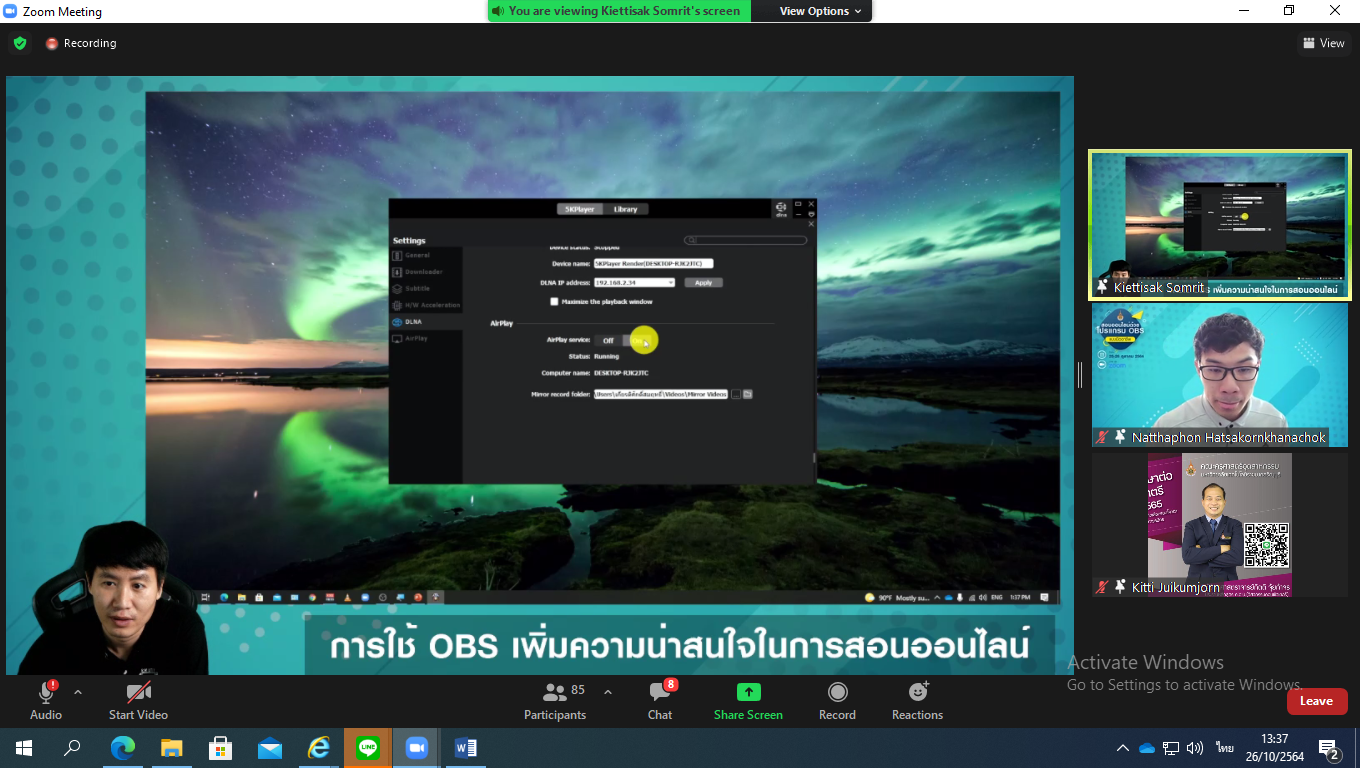Screen dimensions: 1360x768
Task: Open LINE app from taskbar
Action: click(367, 748)
